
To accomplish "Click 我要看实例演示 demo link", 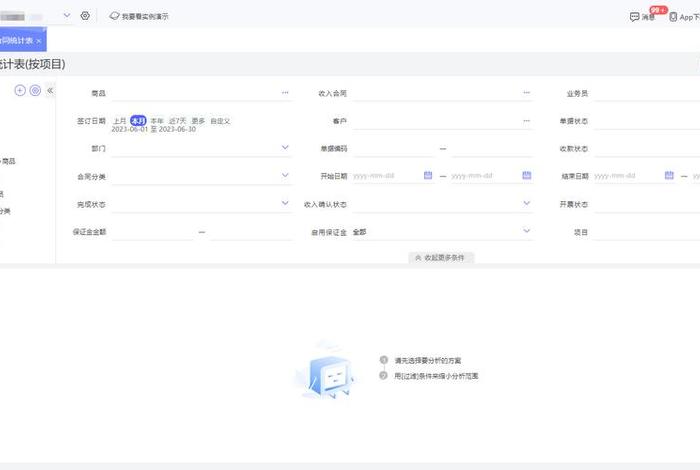I will tap(139, 17).
